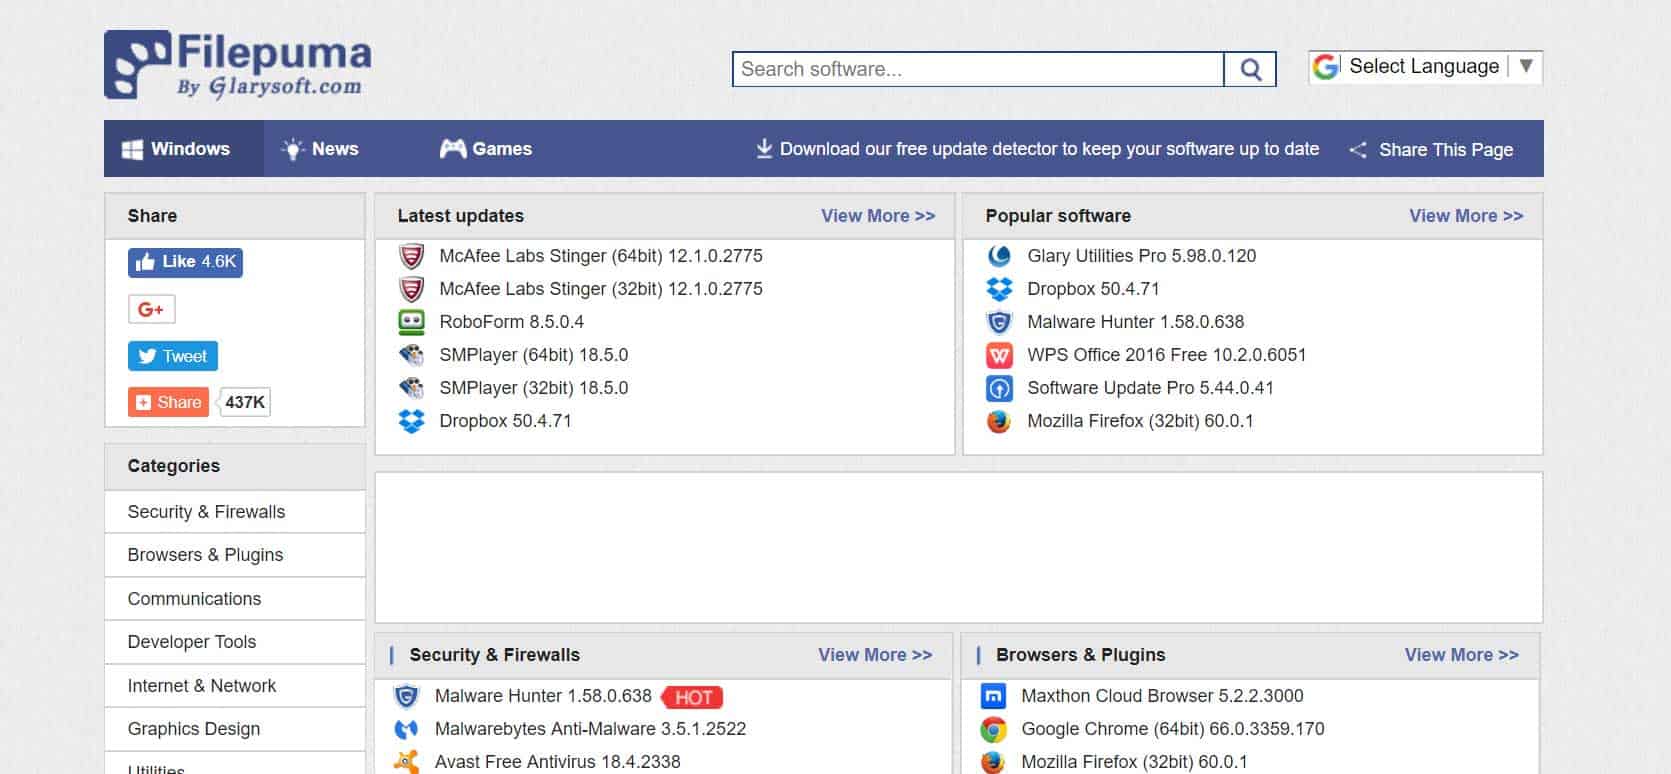Open RoboForm 8.5.0.4 link
1671x774 pixels.
pos(511,322)
